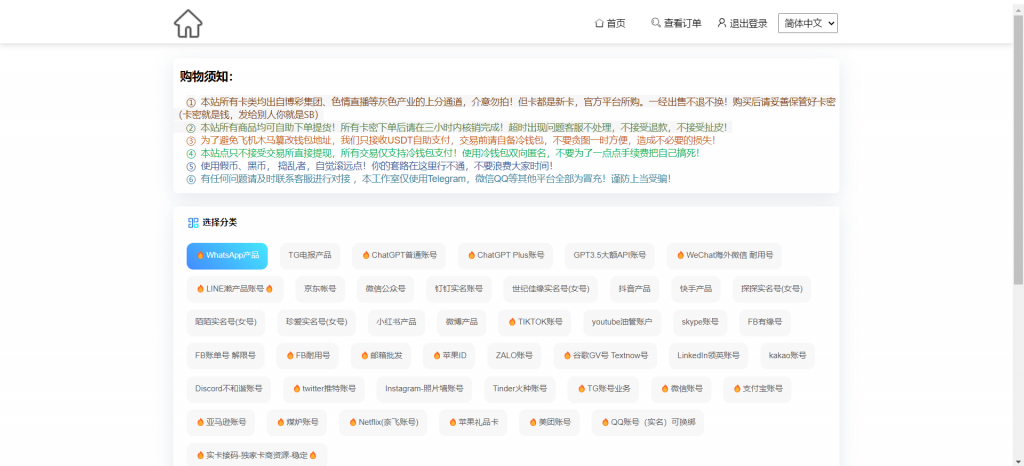Pick the 陌陌实名号(女号) category
This screenshot has height=466, width=1024.
pyautogui.click(x=226, y=322)
